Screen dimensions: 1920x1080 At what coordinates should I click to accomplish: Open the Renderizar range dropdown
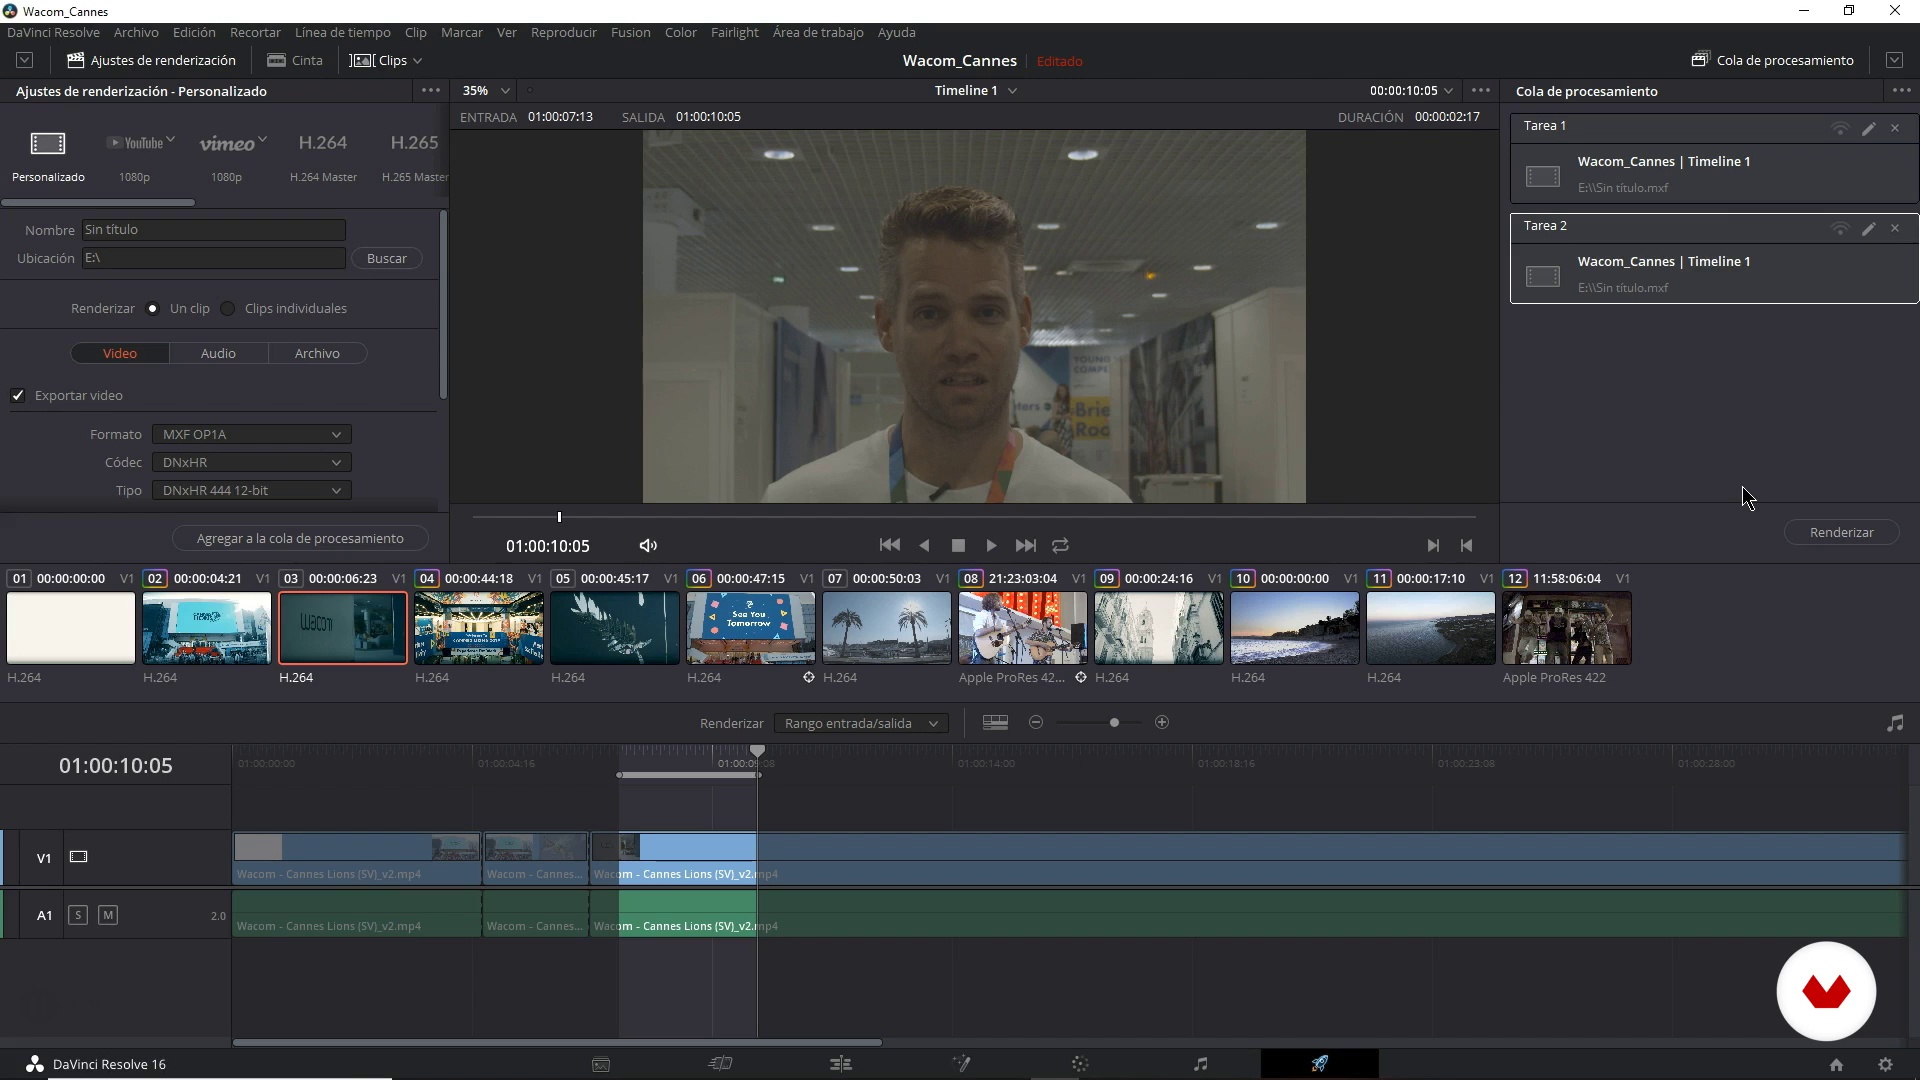[861, 723]
